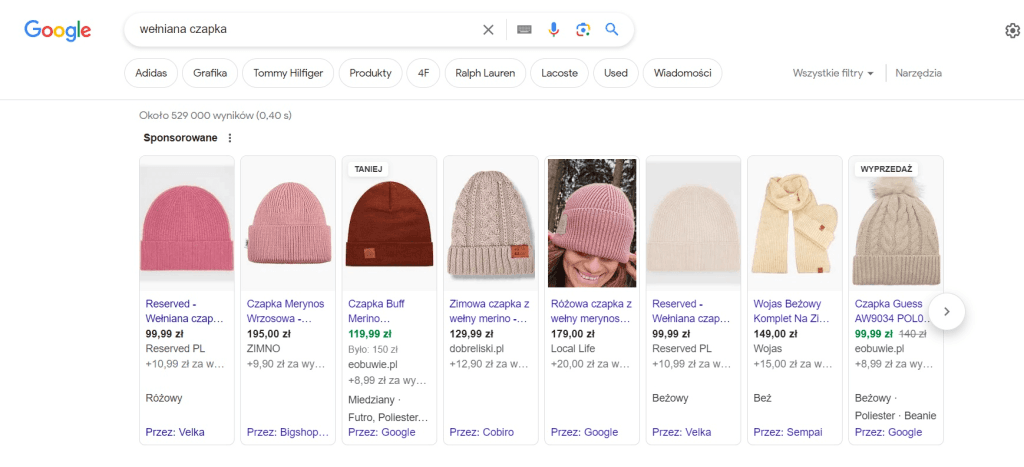Select the Tommy Hilfiger filter chip
Screen dimensions: 1024x467
[x=288, y=73]
